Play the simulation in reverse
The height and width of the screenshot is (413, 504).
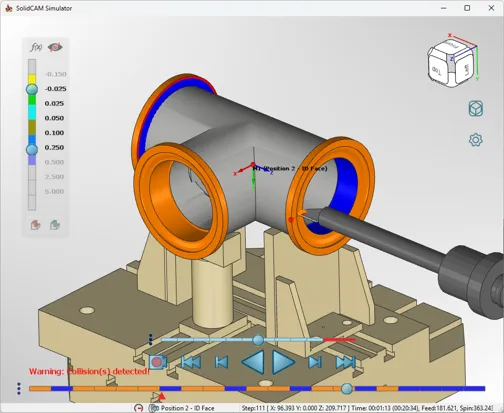tap(253, 362)
